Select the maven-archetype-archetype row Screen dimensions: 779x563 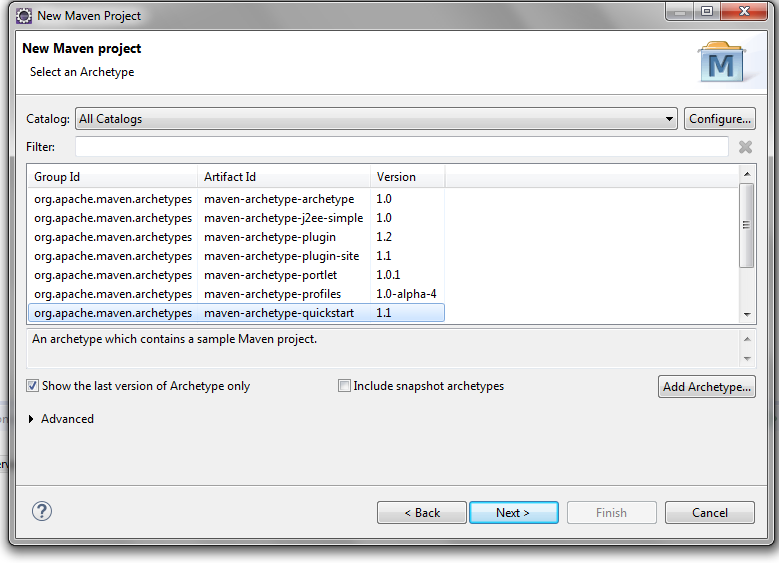pos(236,199)
